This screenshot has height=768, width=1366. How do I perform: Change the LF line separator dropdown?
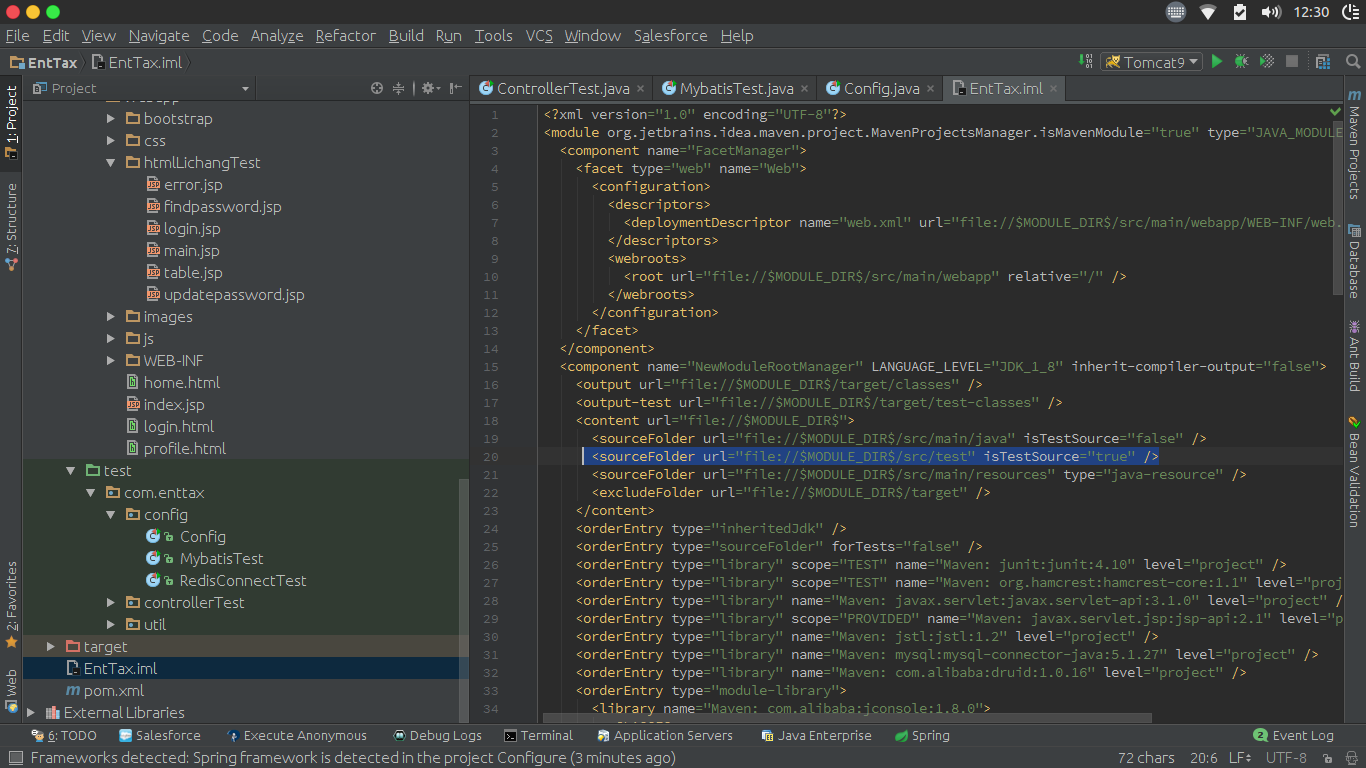click(1240, 758)
